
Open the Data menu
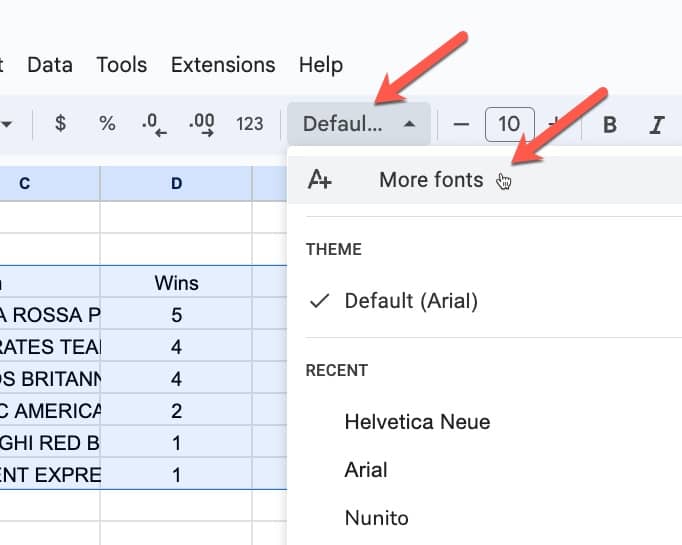pyautogui.click(x=50, y=65)
